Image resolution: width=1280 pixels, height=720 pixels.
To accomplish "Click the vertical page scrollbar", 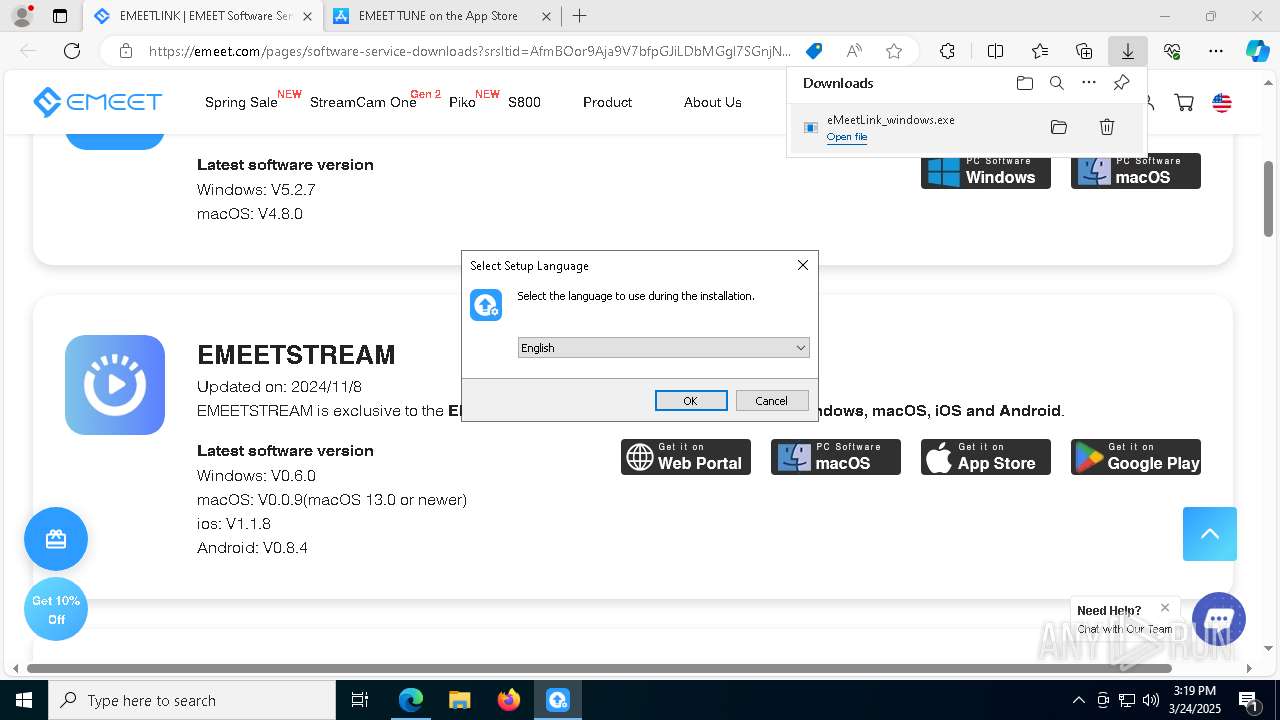I will [1268, 199].
